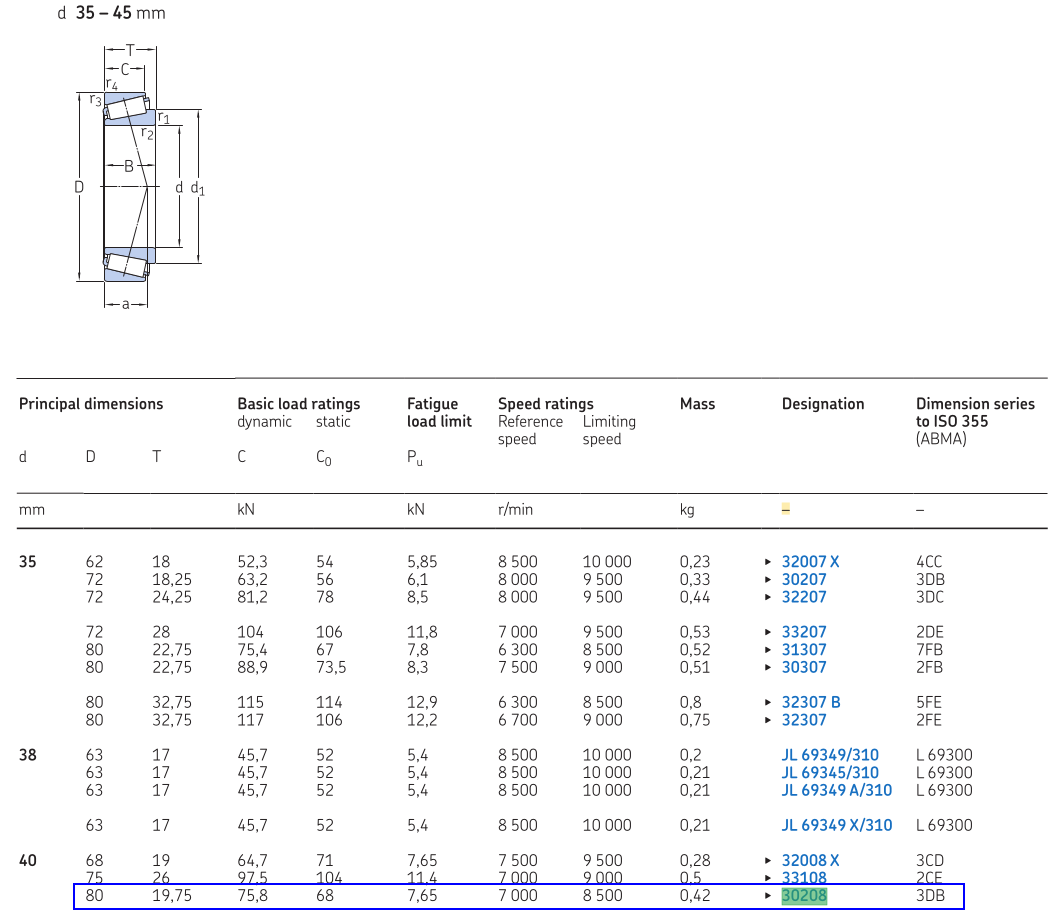Expand the arrow beside 32307

(x=770, y=719)
